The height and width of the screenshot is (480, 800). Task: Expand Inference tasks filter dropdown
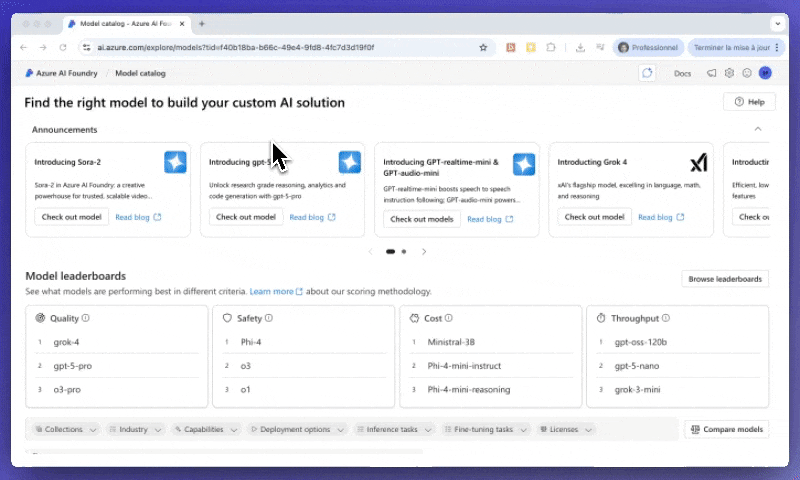[x=394, y=430]
